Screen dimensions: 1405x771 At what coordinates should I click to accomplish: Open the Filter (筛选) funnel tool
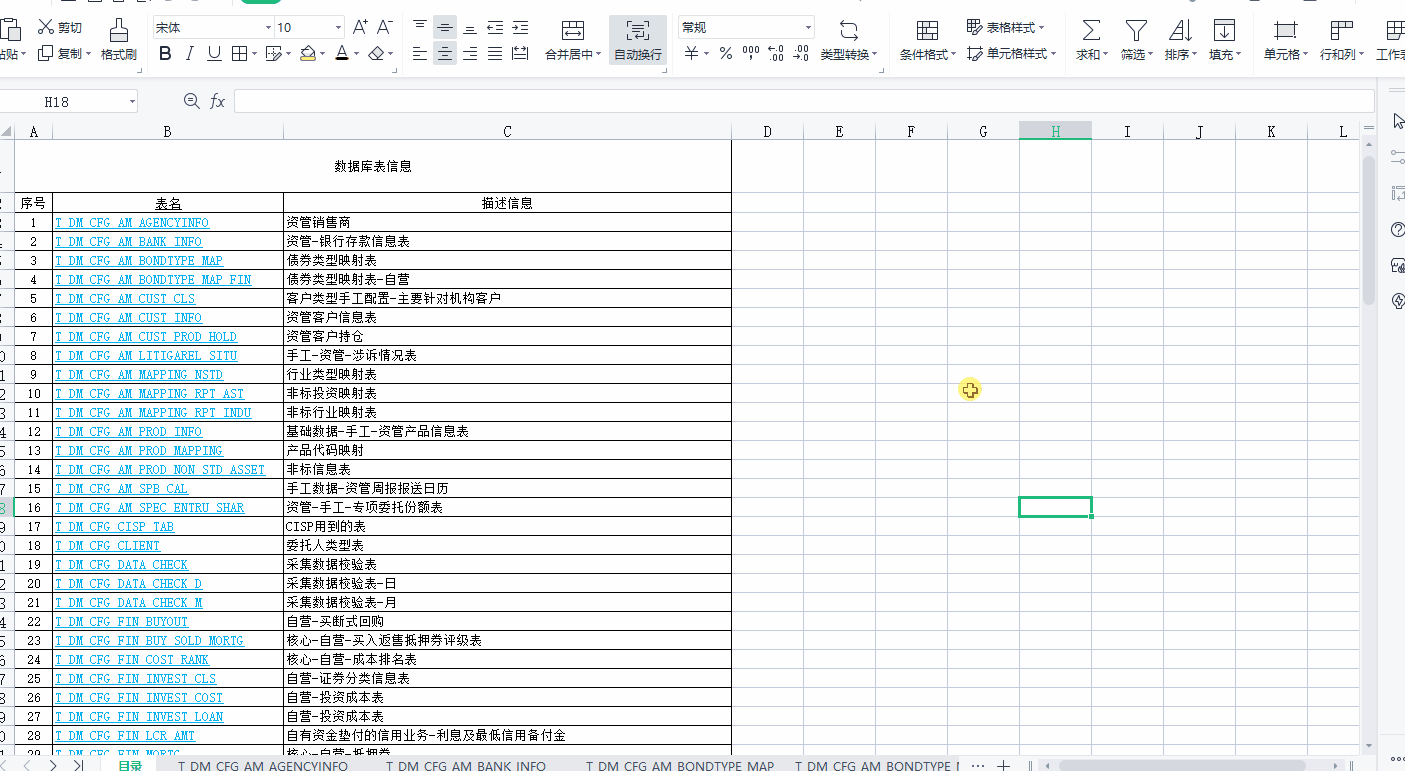(x=1136, y=30)
